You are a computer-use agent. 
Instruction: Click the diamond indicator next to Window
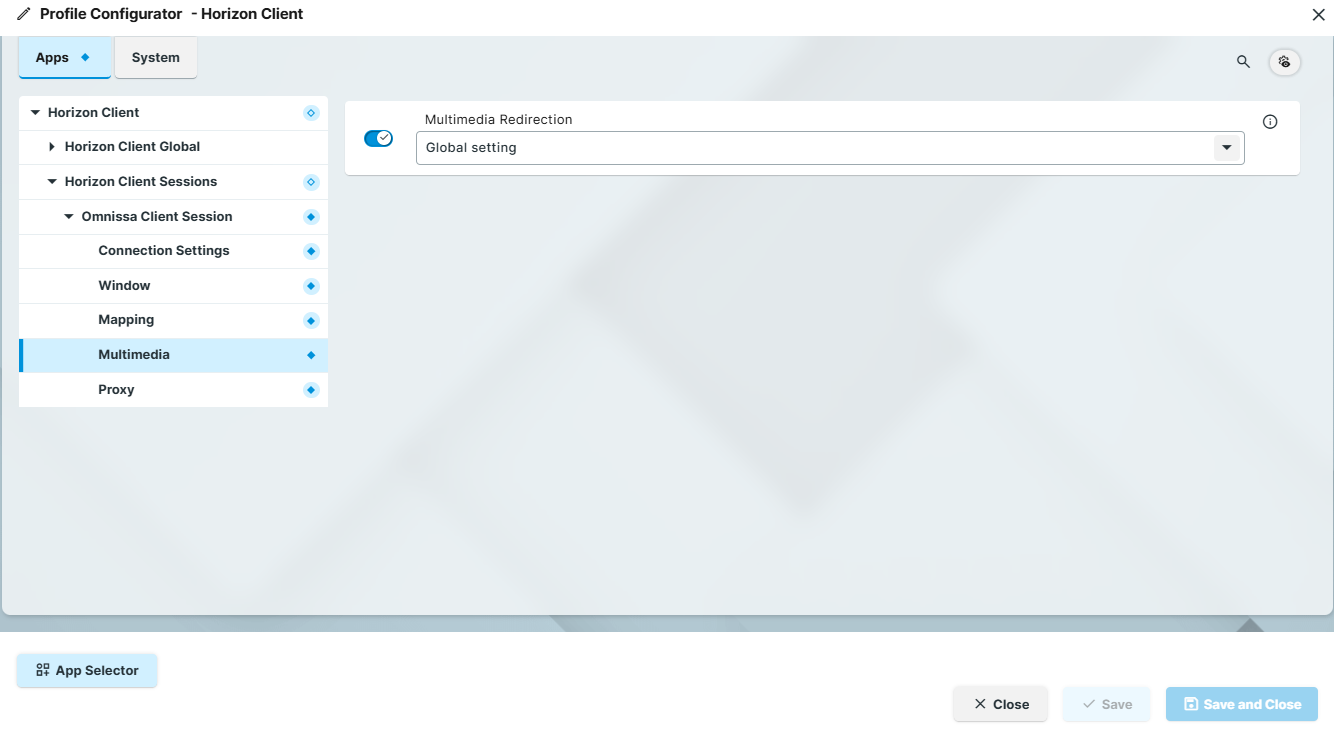[x=311, y=285]
